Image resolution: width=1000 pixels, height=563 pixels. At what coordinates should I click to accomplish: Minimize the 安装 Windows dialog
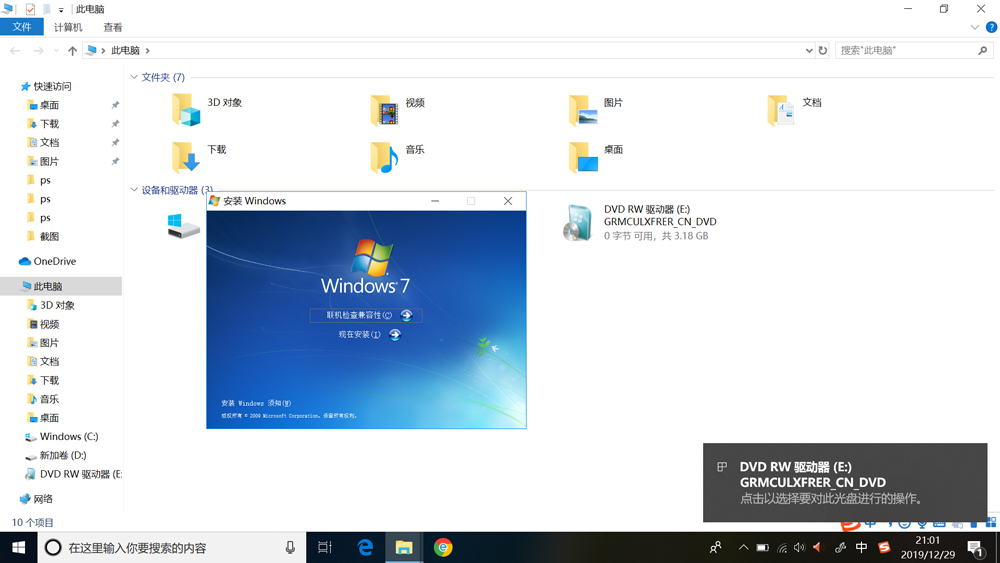435,201
